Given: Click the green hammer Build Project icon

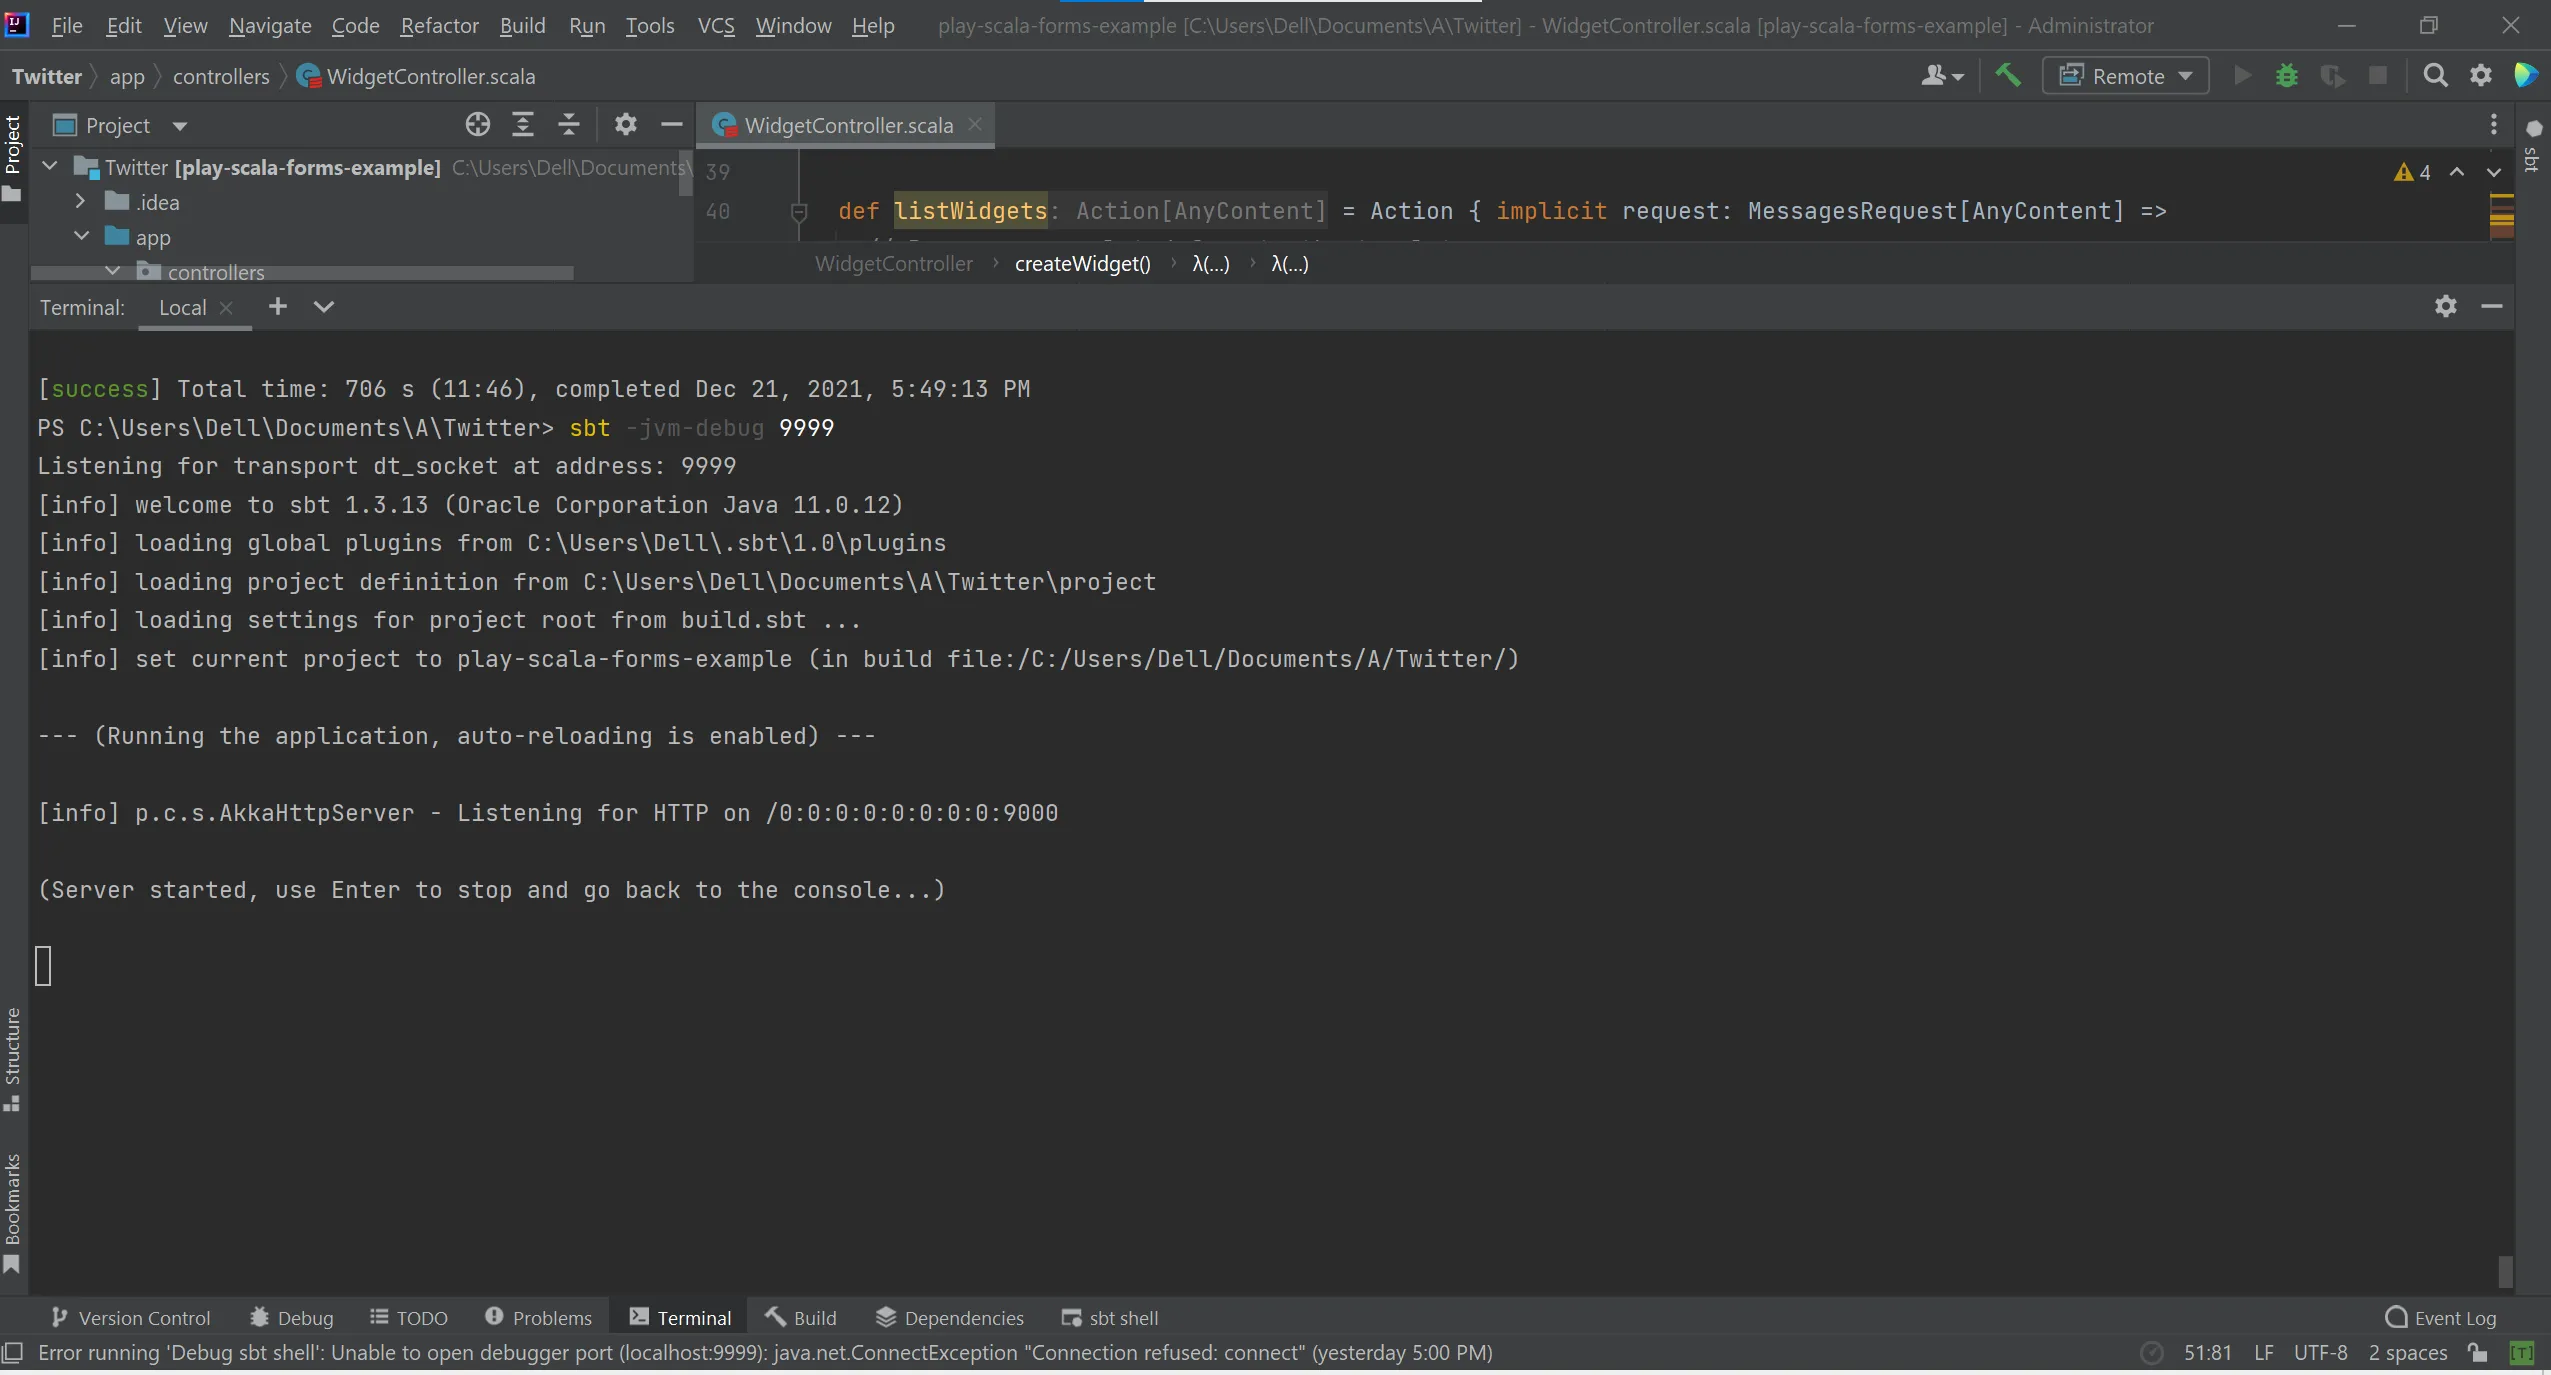Looking at the screenshot, I should pos(2007,76).
